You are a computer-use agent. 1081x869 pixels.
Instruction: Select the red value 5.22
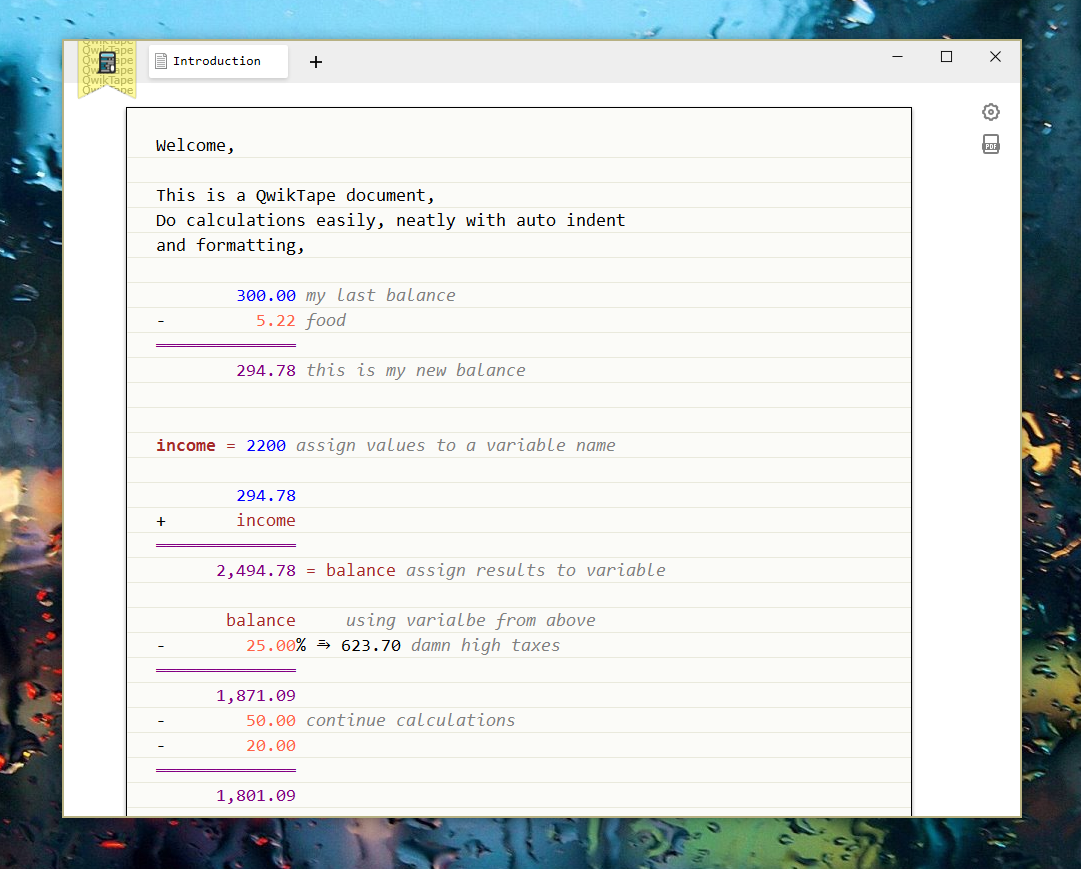pos(276,320)
